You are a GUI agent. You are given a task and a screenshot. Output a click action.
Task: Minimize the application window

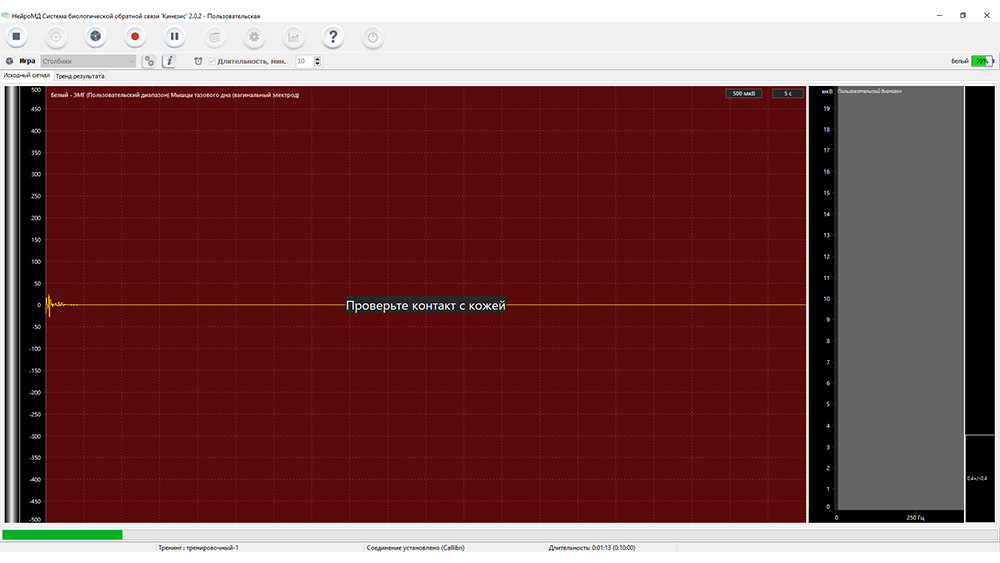coord(939,15)
